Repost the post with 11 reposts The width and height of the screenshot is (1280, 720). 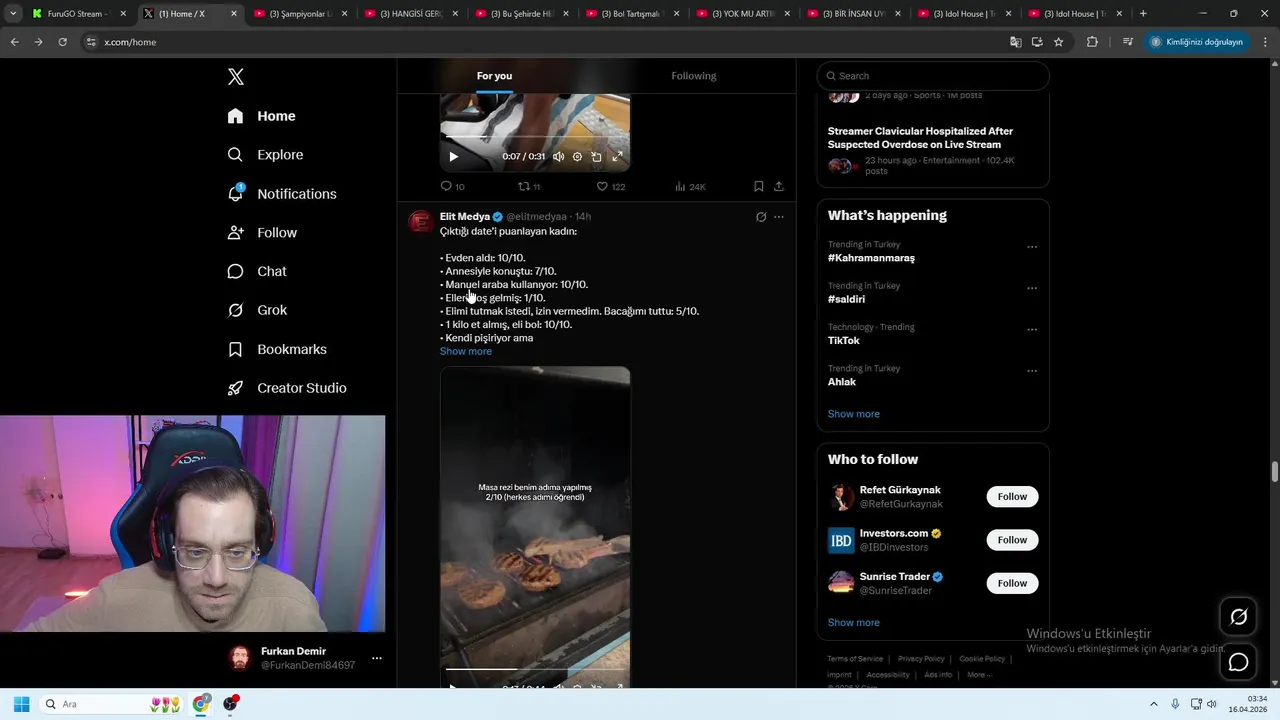529,187
